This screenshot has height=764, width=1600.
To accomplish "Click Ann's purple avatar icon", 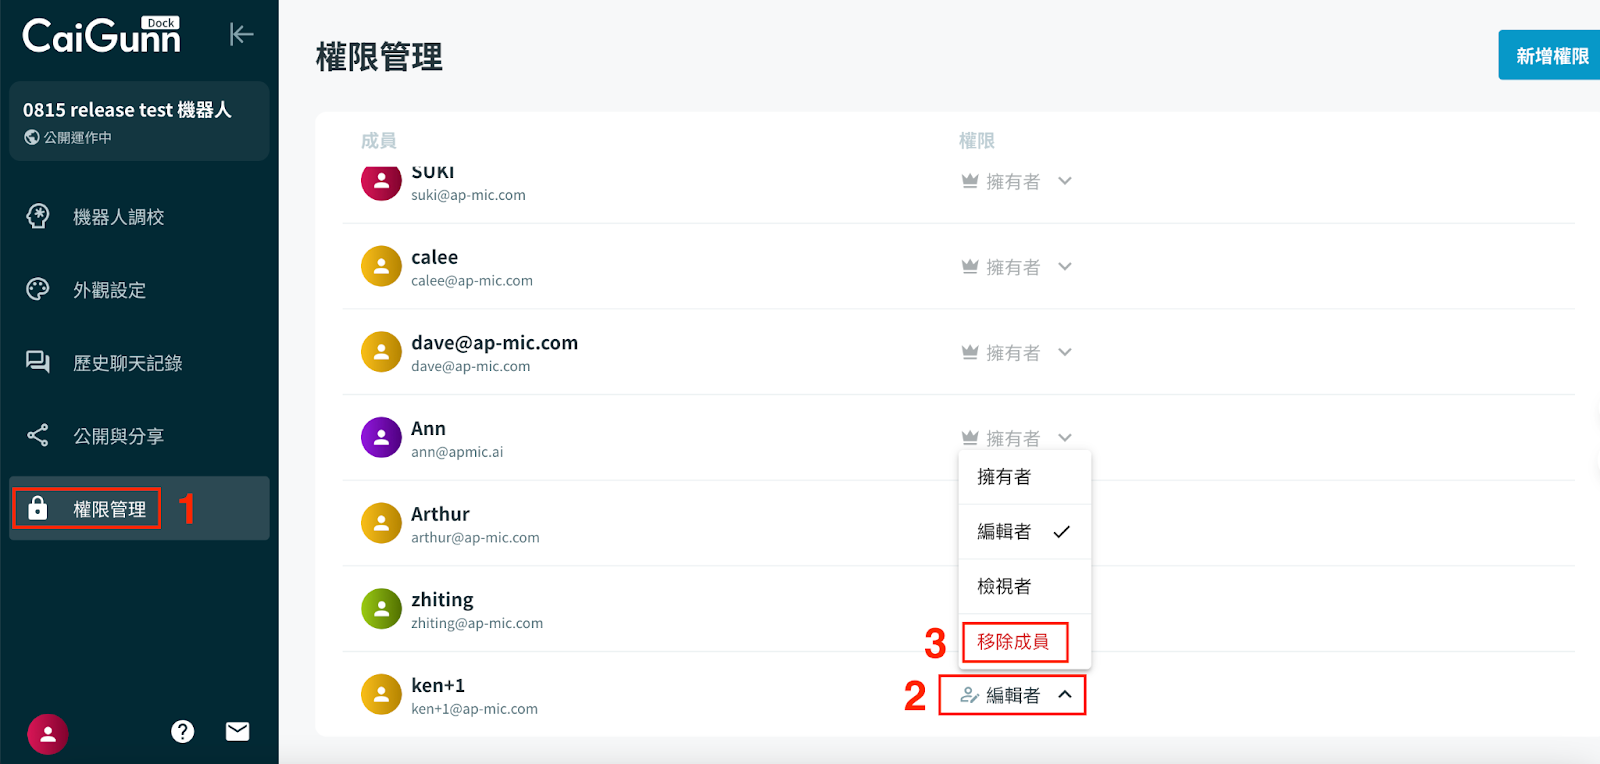I will pyautogui.click(x=381, y=437).
